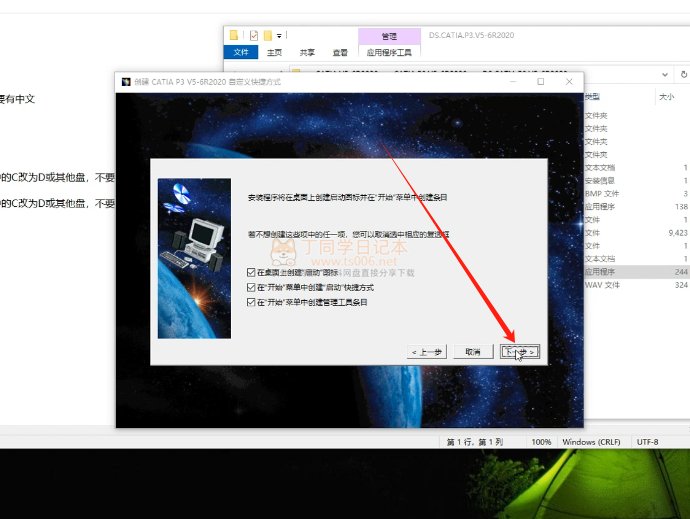Open the quick access toolbar customize arrow
Screen dimensions: 690x519
(279, 36)
